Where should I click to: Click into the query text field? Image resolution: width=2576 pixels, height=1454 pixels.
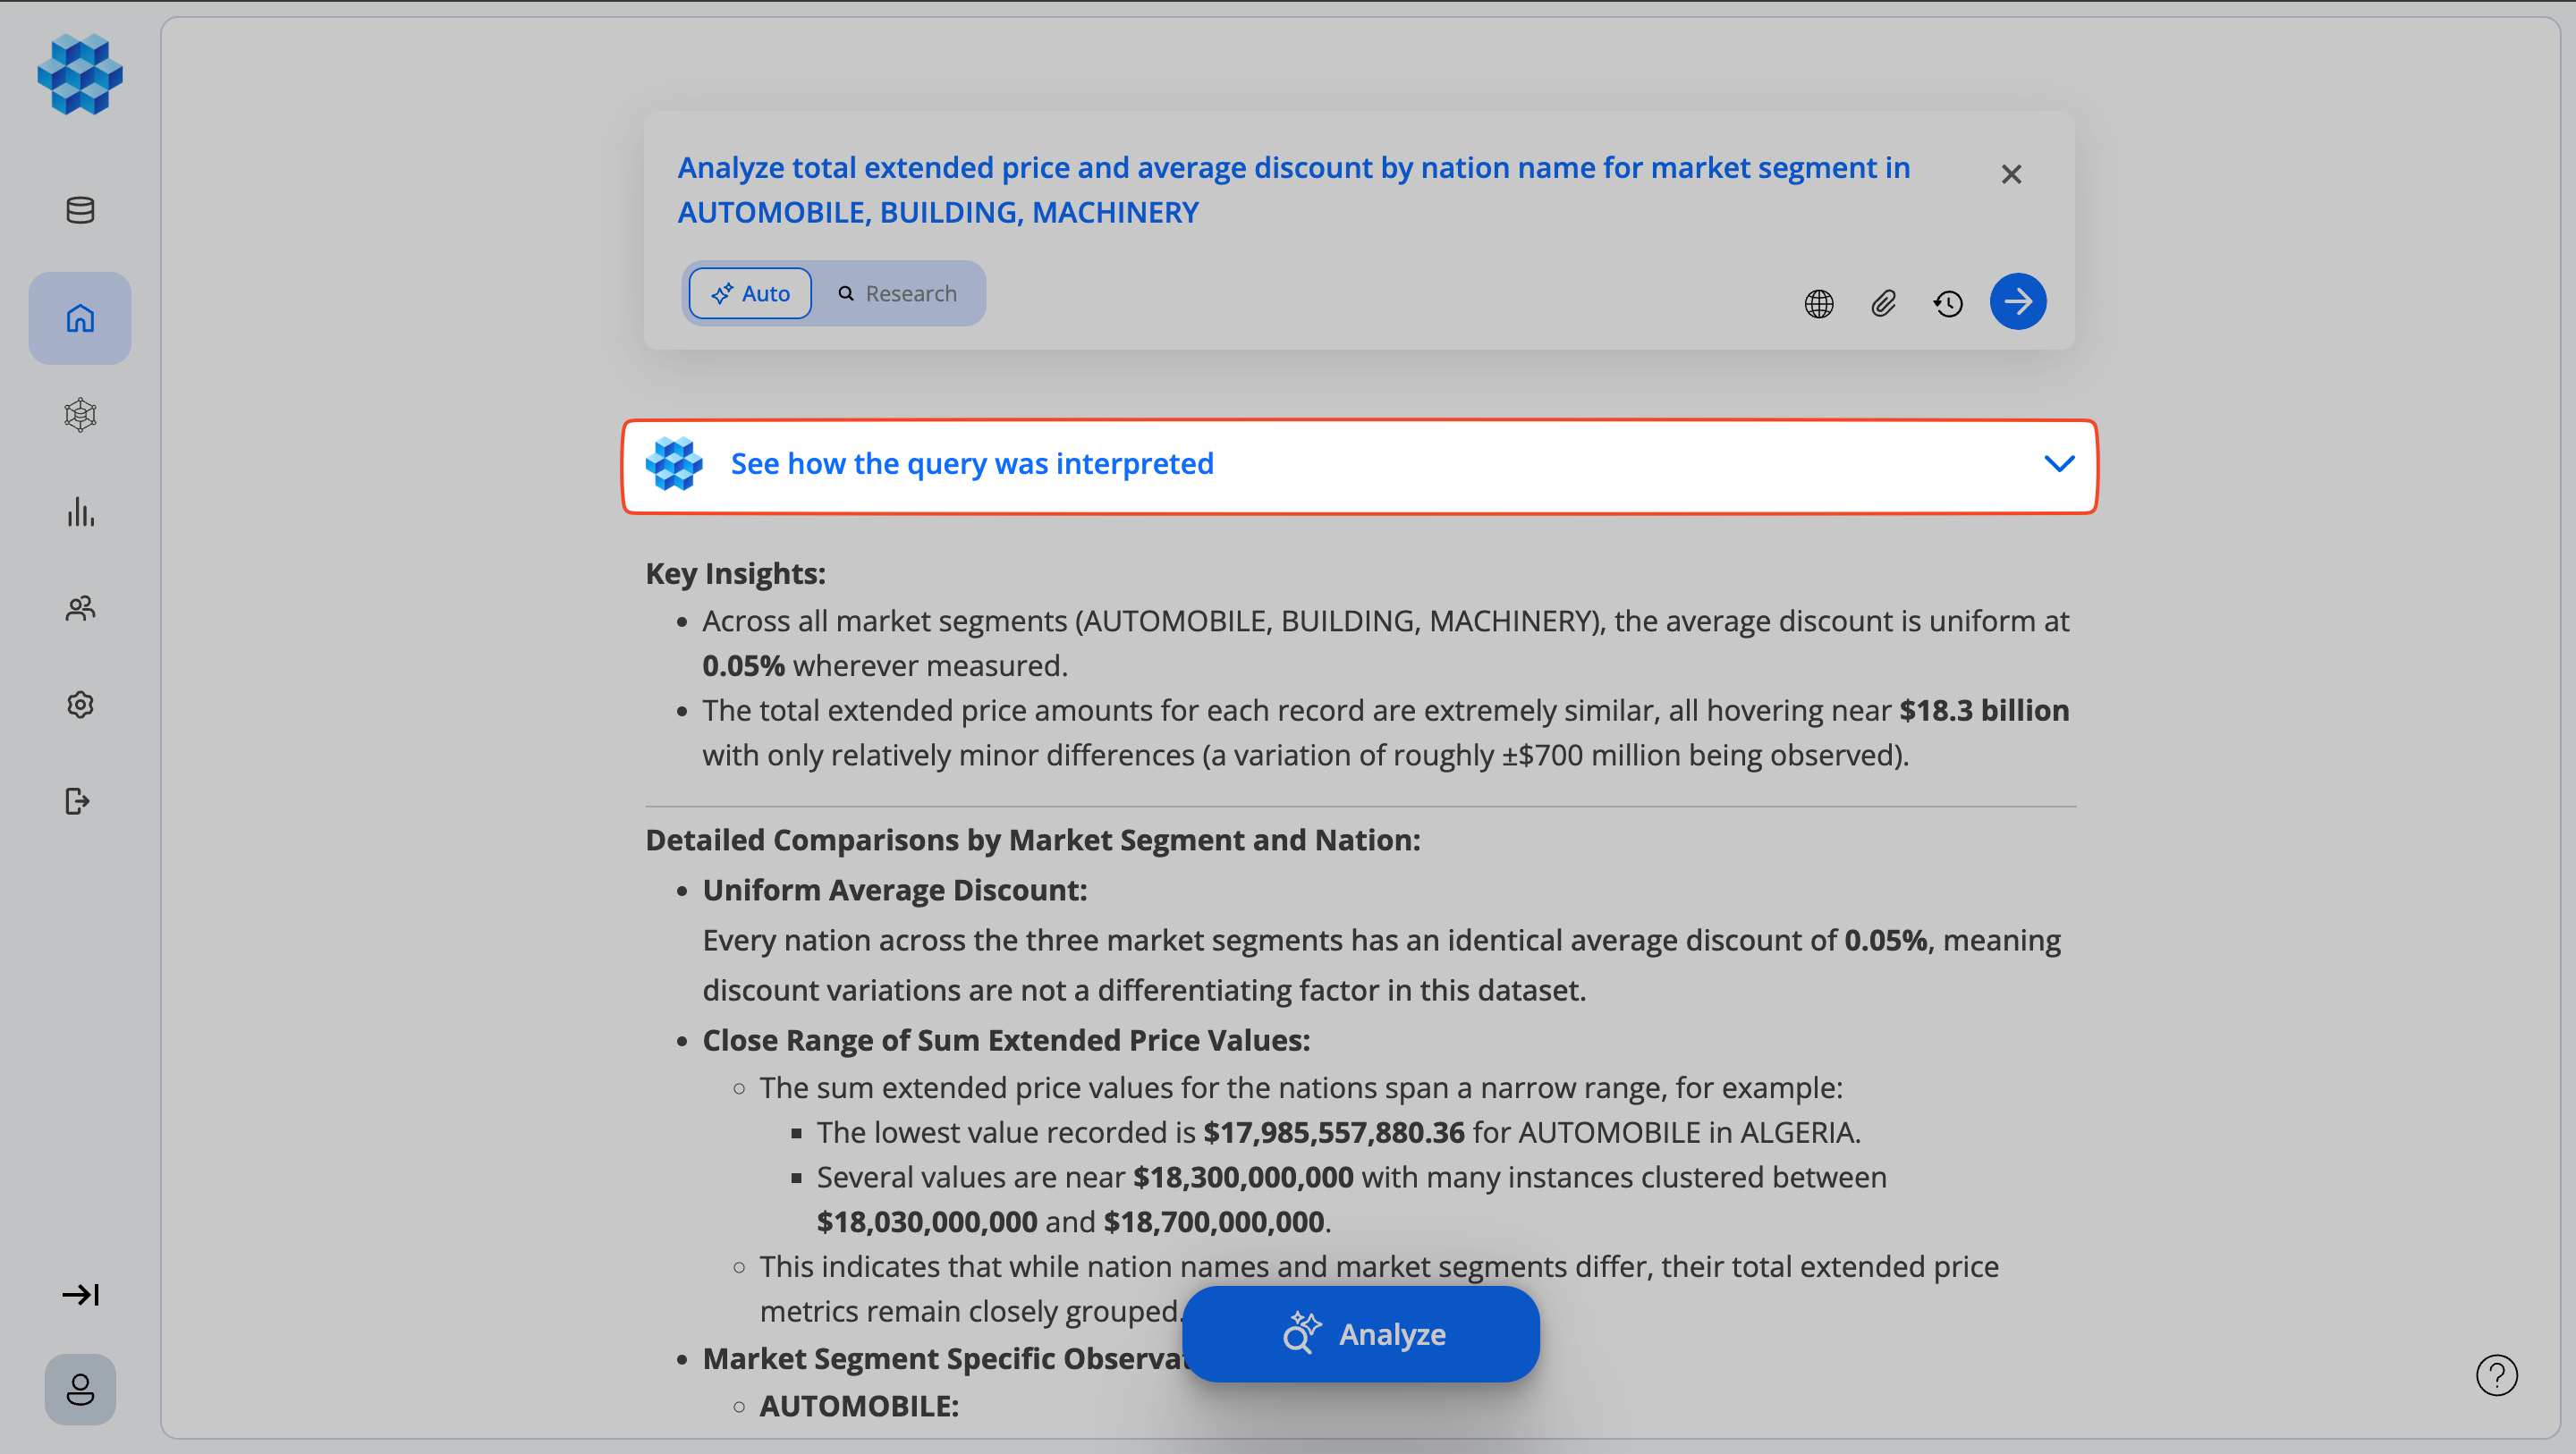[1293, 190]
